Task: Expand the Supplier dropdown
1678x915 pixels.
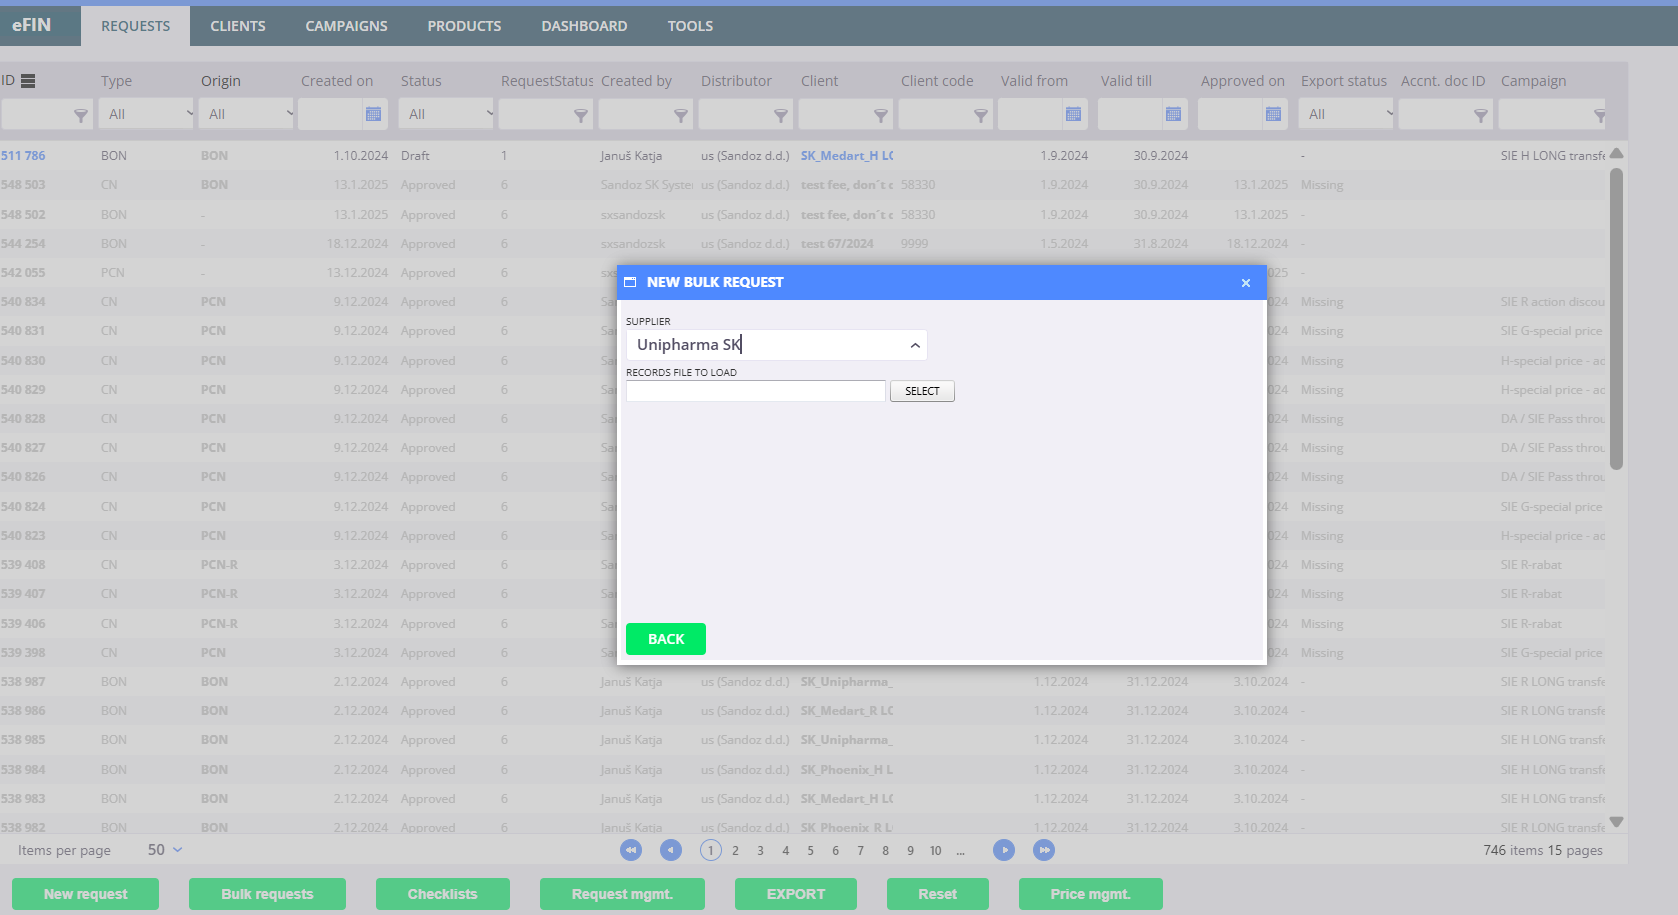Action: (x=915, y=345)
